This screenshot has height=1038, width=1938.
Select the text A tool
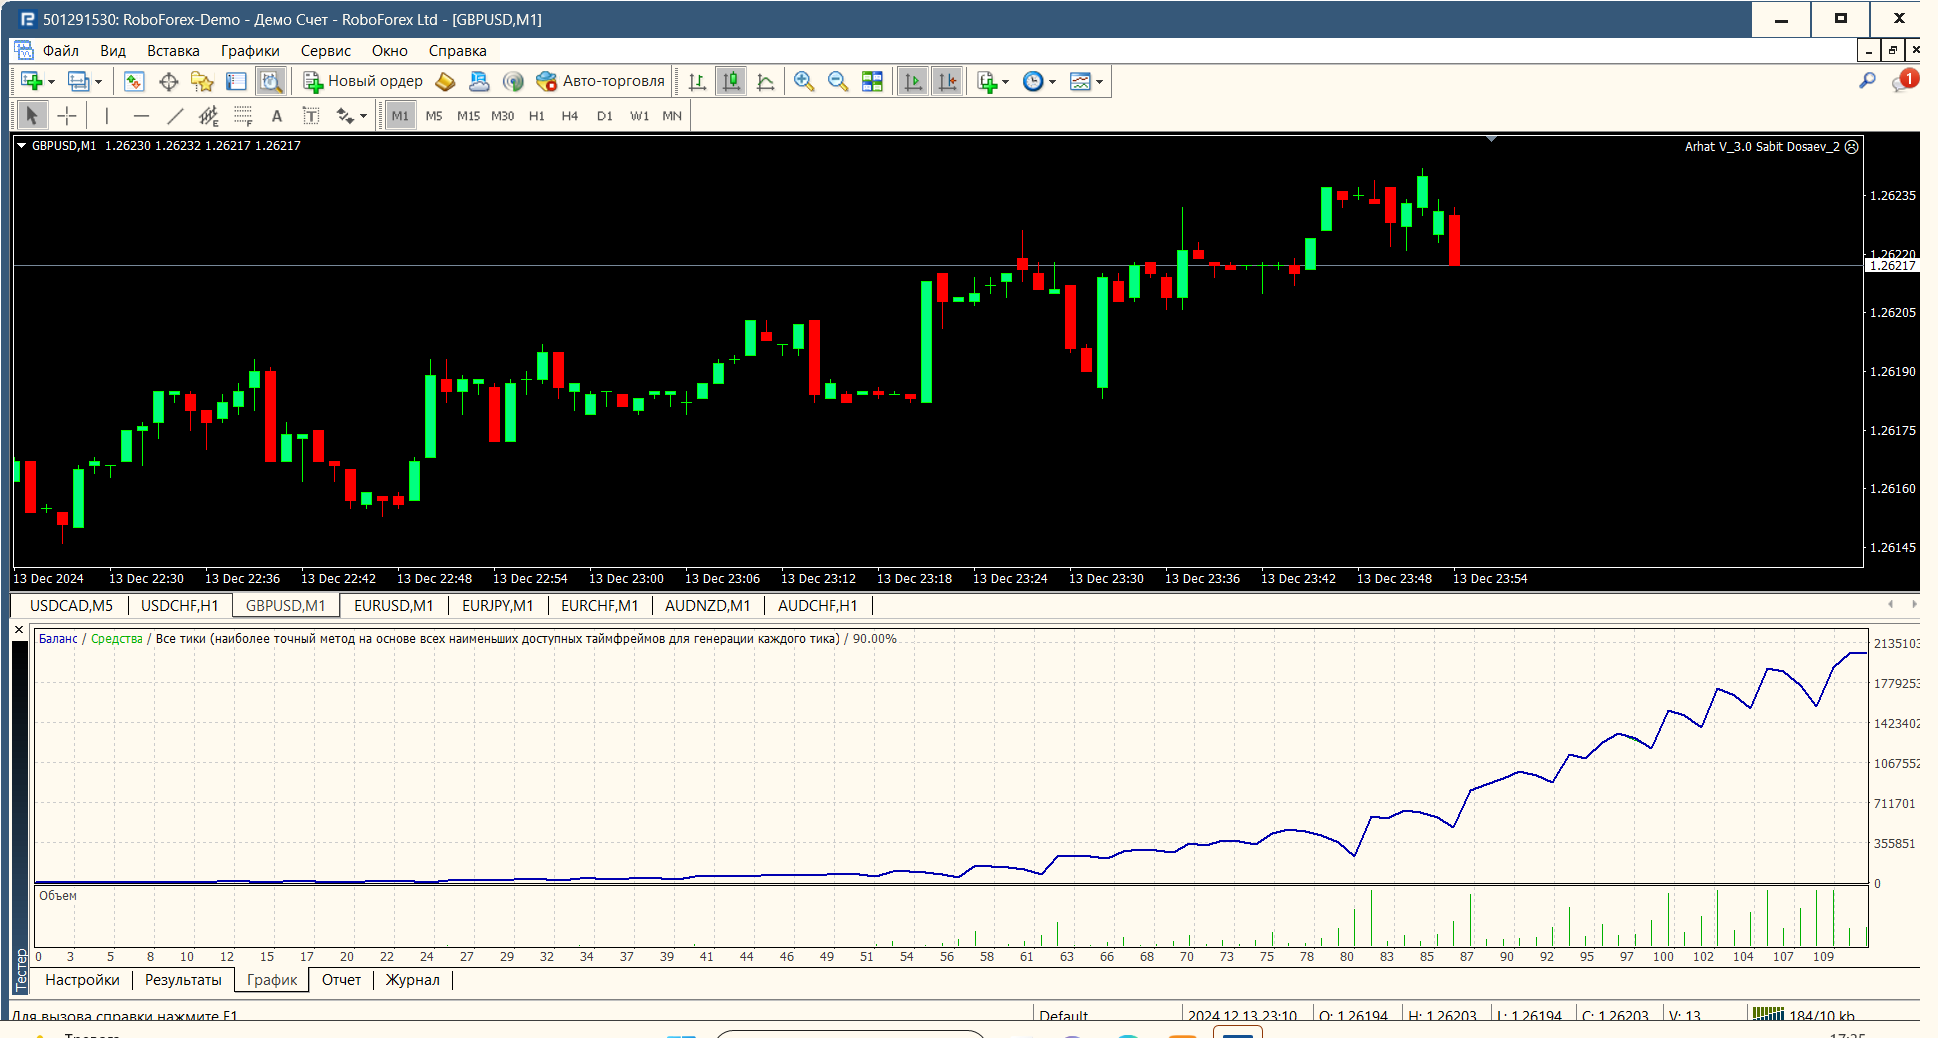[277, 116]
